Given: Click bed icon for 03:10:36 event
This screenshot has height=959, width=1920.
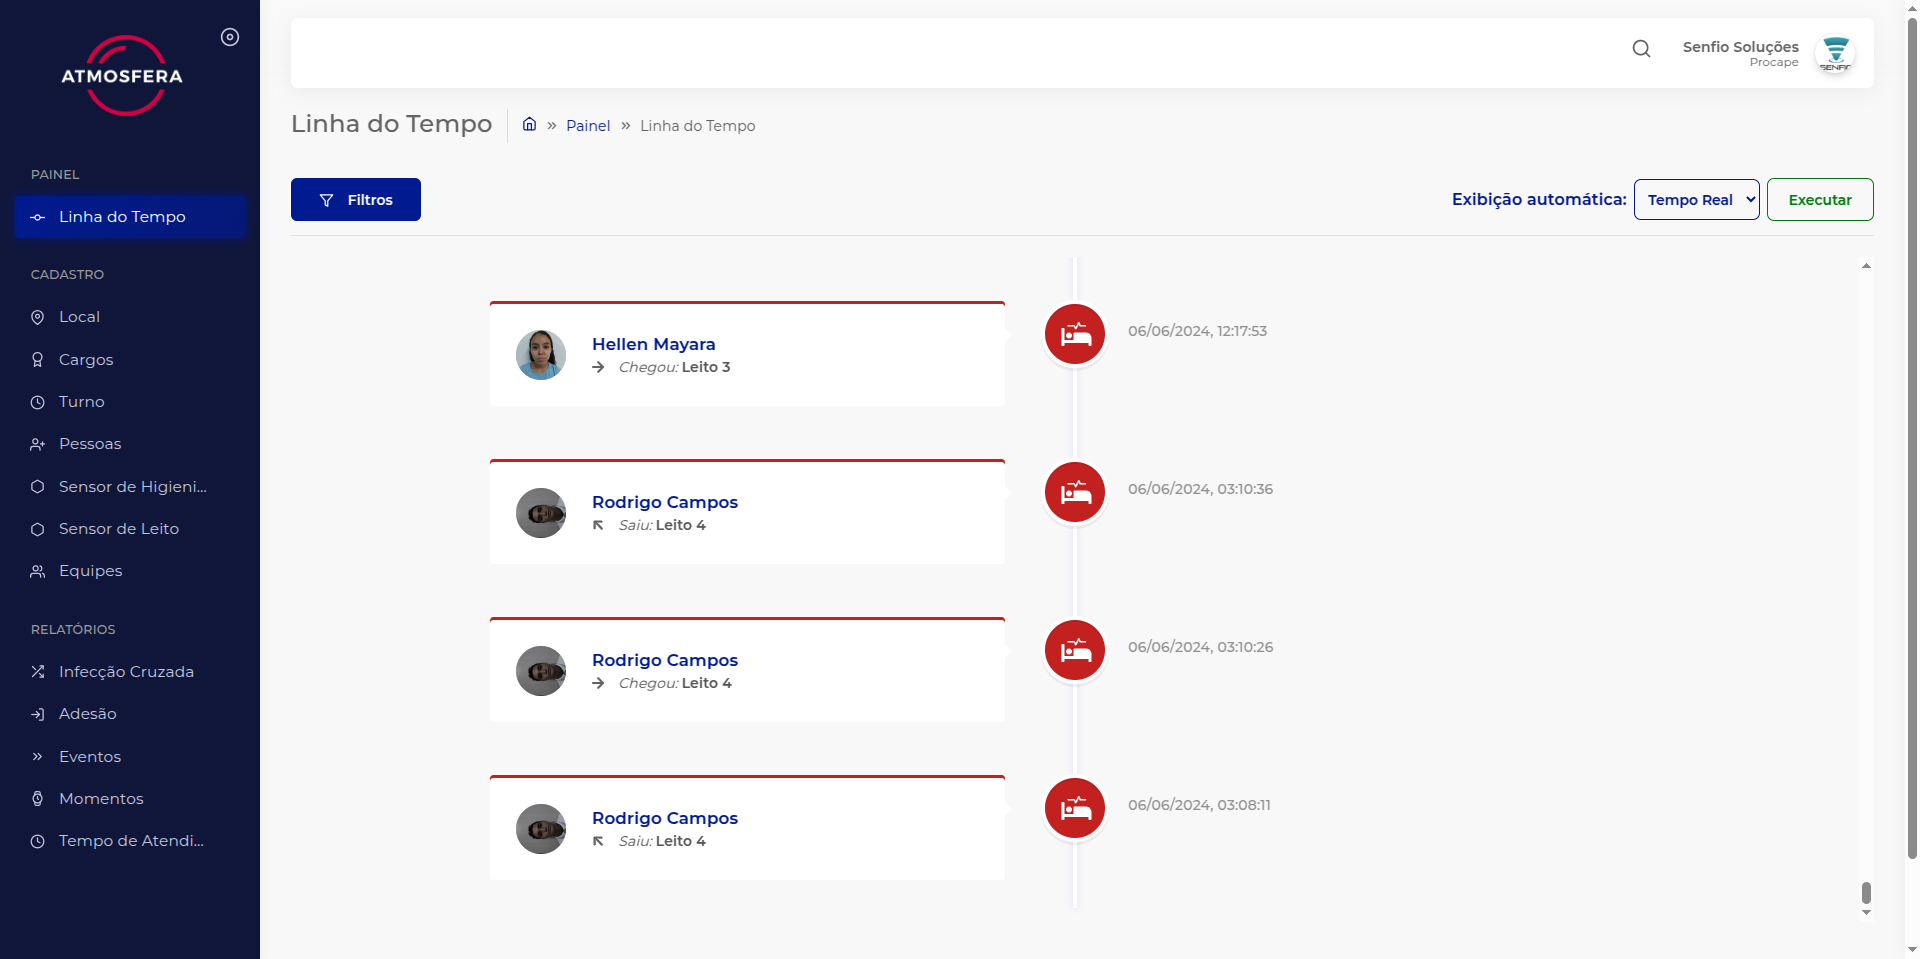Looking at the screenshot, I should click(1075, 492).
